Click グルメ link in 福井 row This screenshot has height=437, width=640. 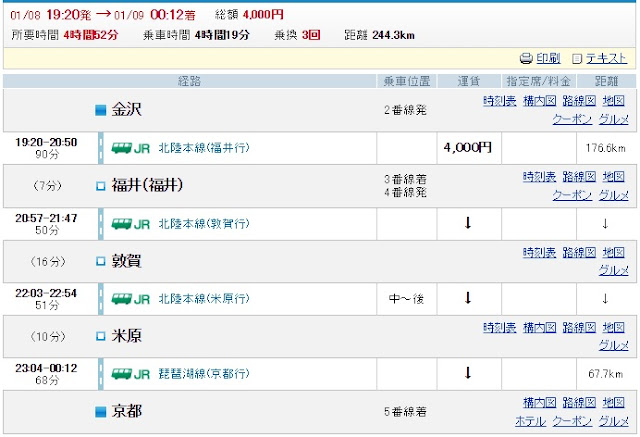[x=613, y=195]
